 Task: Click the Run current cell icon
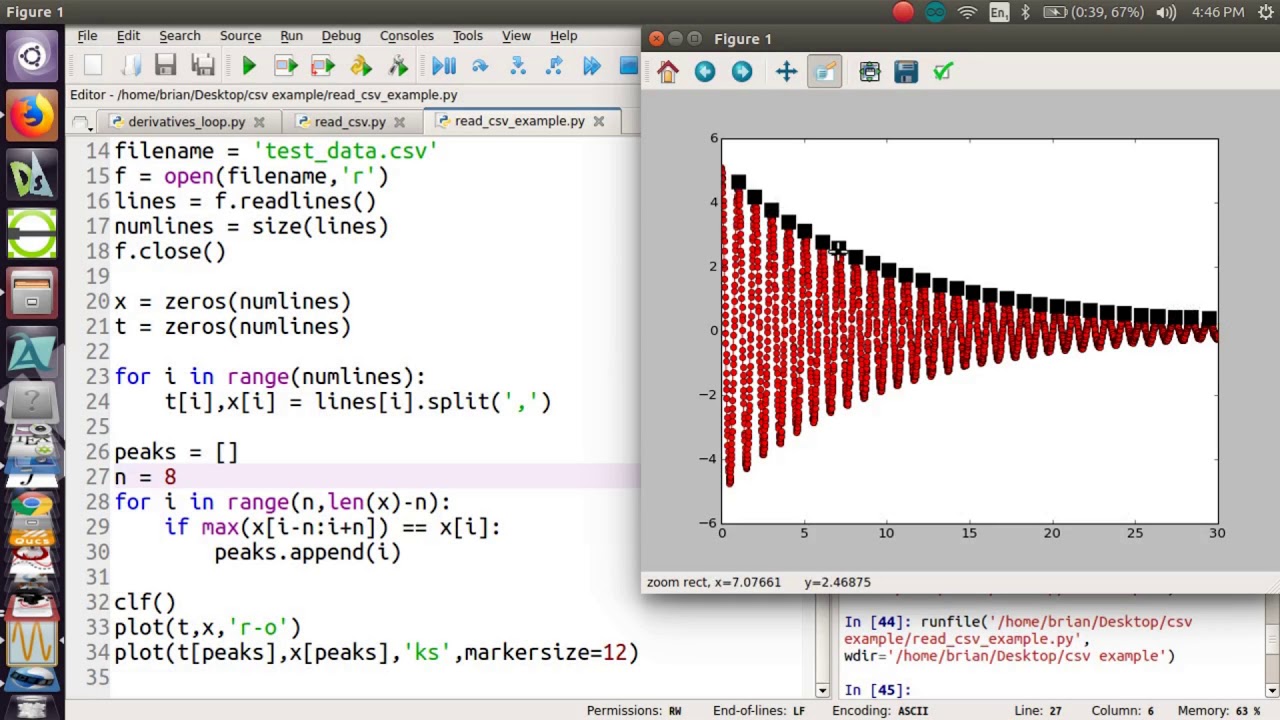click(286, 67)
